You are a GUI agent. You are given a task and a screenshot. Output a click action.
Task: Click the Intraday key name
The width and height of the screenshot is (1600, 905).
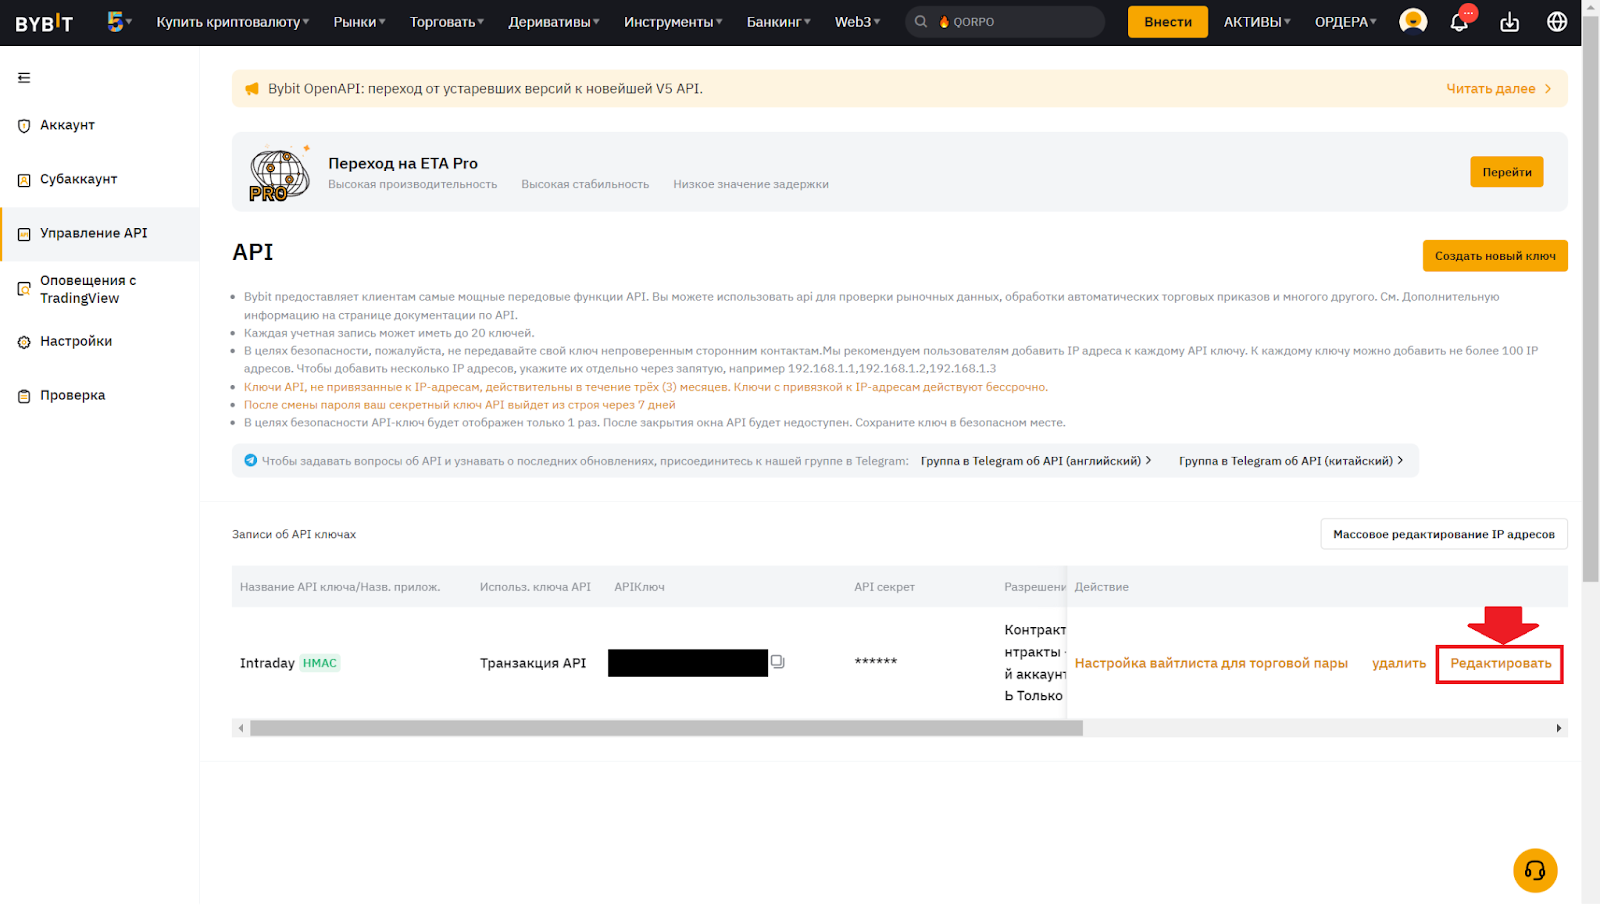pos(267,663)
